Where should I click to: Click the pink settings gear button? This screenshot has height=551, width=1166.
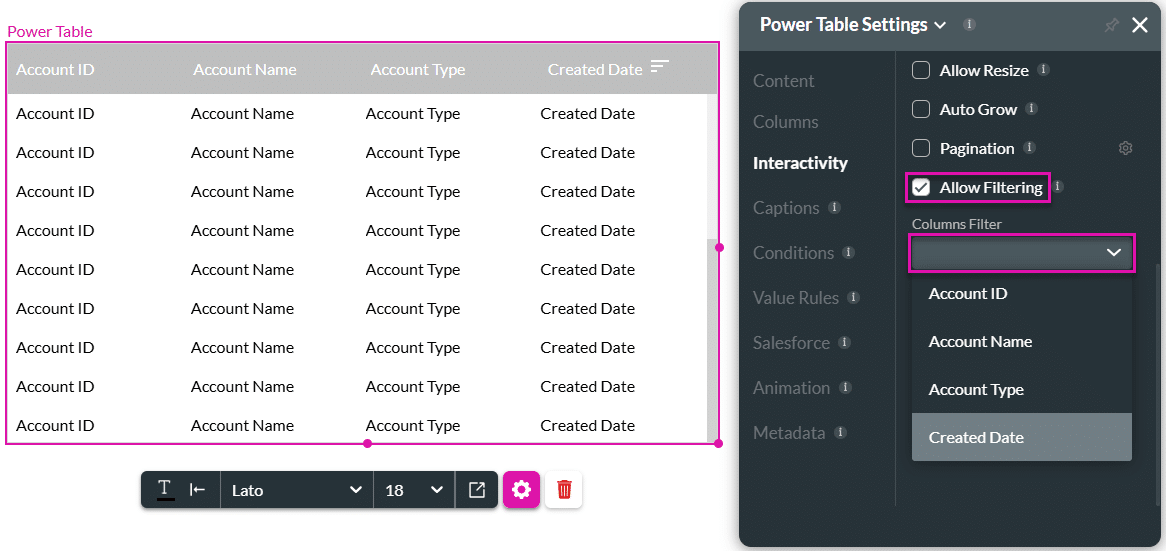click(x=521, y=490)
